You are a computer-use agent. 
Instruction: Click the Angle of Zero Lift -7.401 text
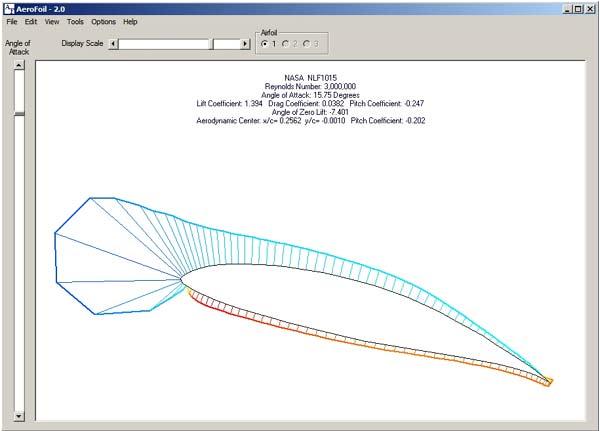coord(310,112)
